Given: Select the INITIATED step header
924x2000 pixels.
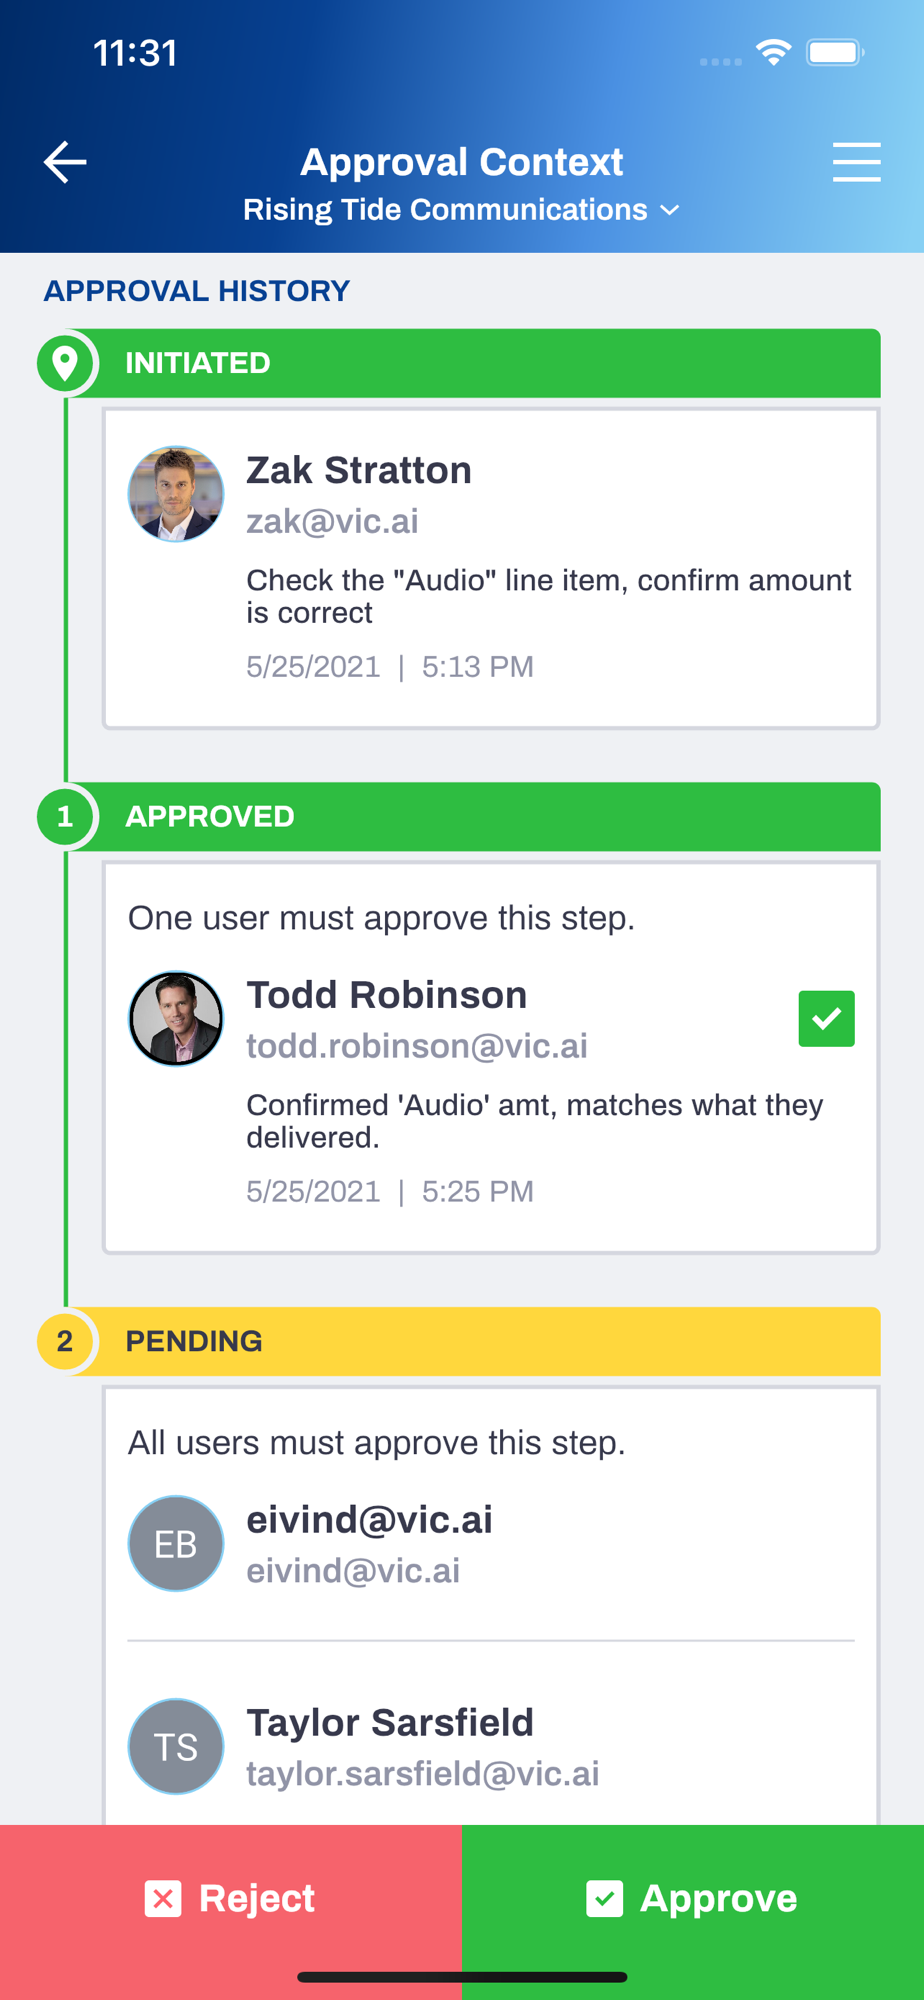Looking at the screenshot, I should (x=473, y=363).
